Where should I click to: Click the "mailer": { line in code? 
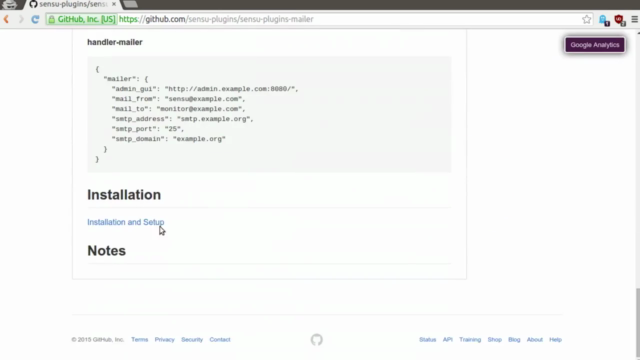(x=126, y=79)
